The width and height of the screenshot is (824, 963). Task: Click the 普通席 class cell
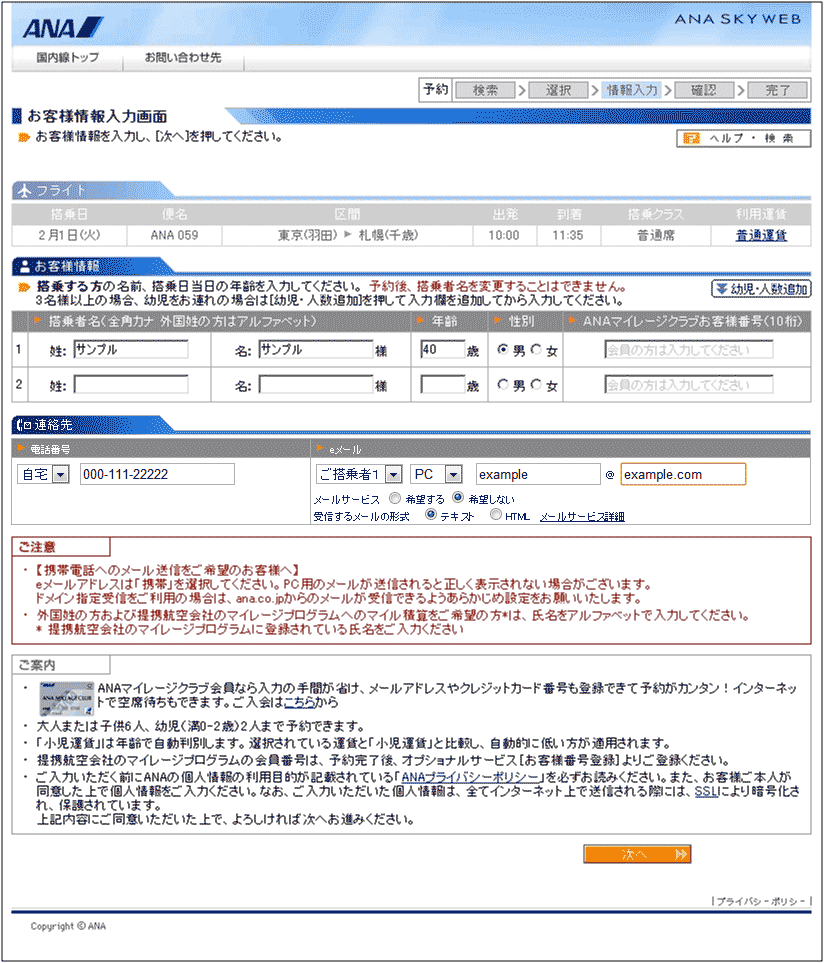[655, 235]
